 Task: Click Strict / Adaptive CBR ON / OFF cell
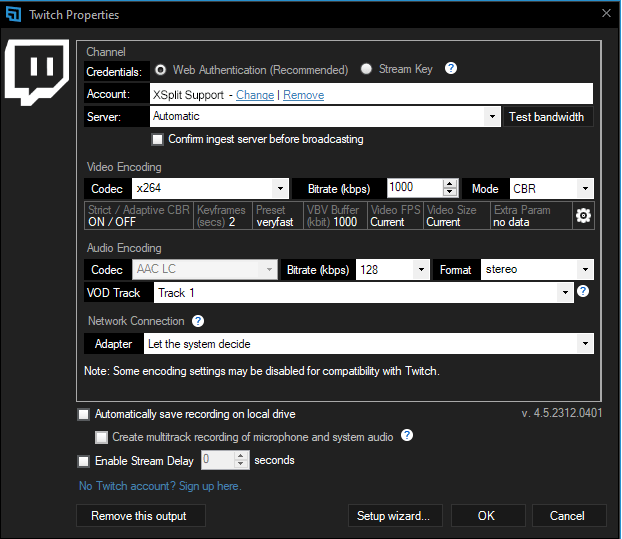(139, 216)
